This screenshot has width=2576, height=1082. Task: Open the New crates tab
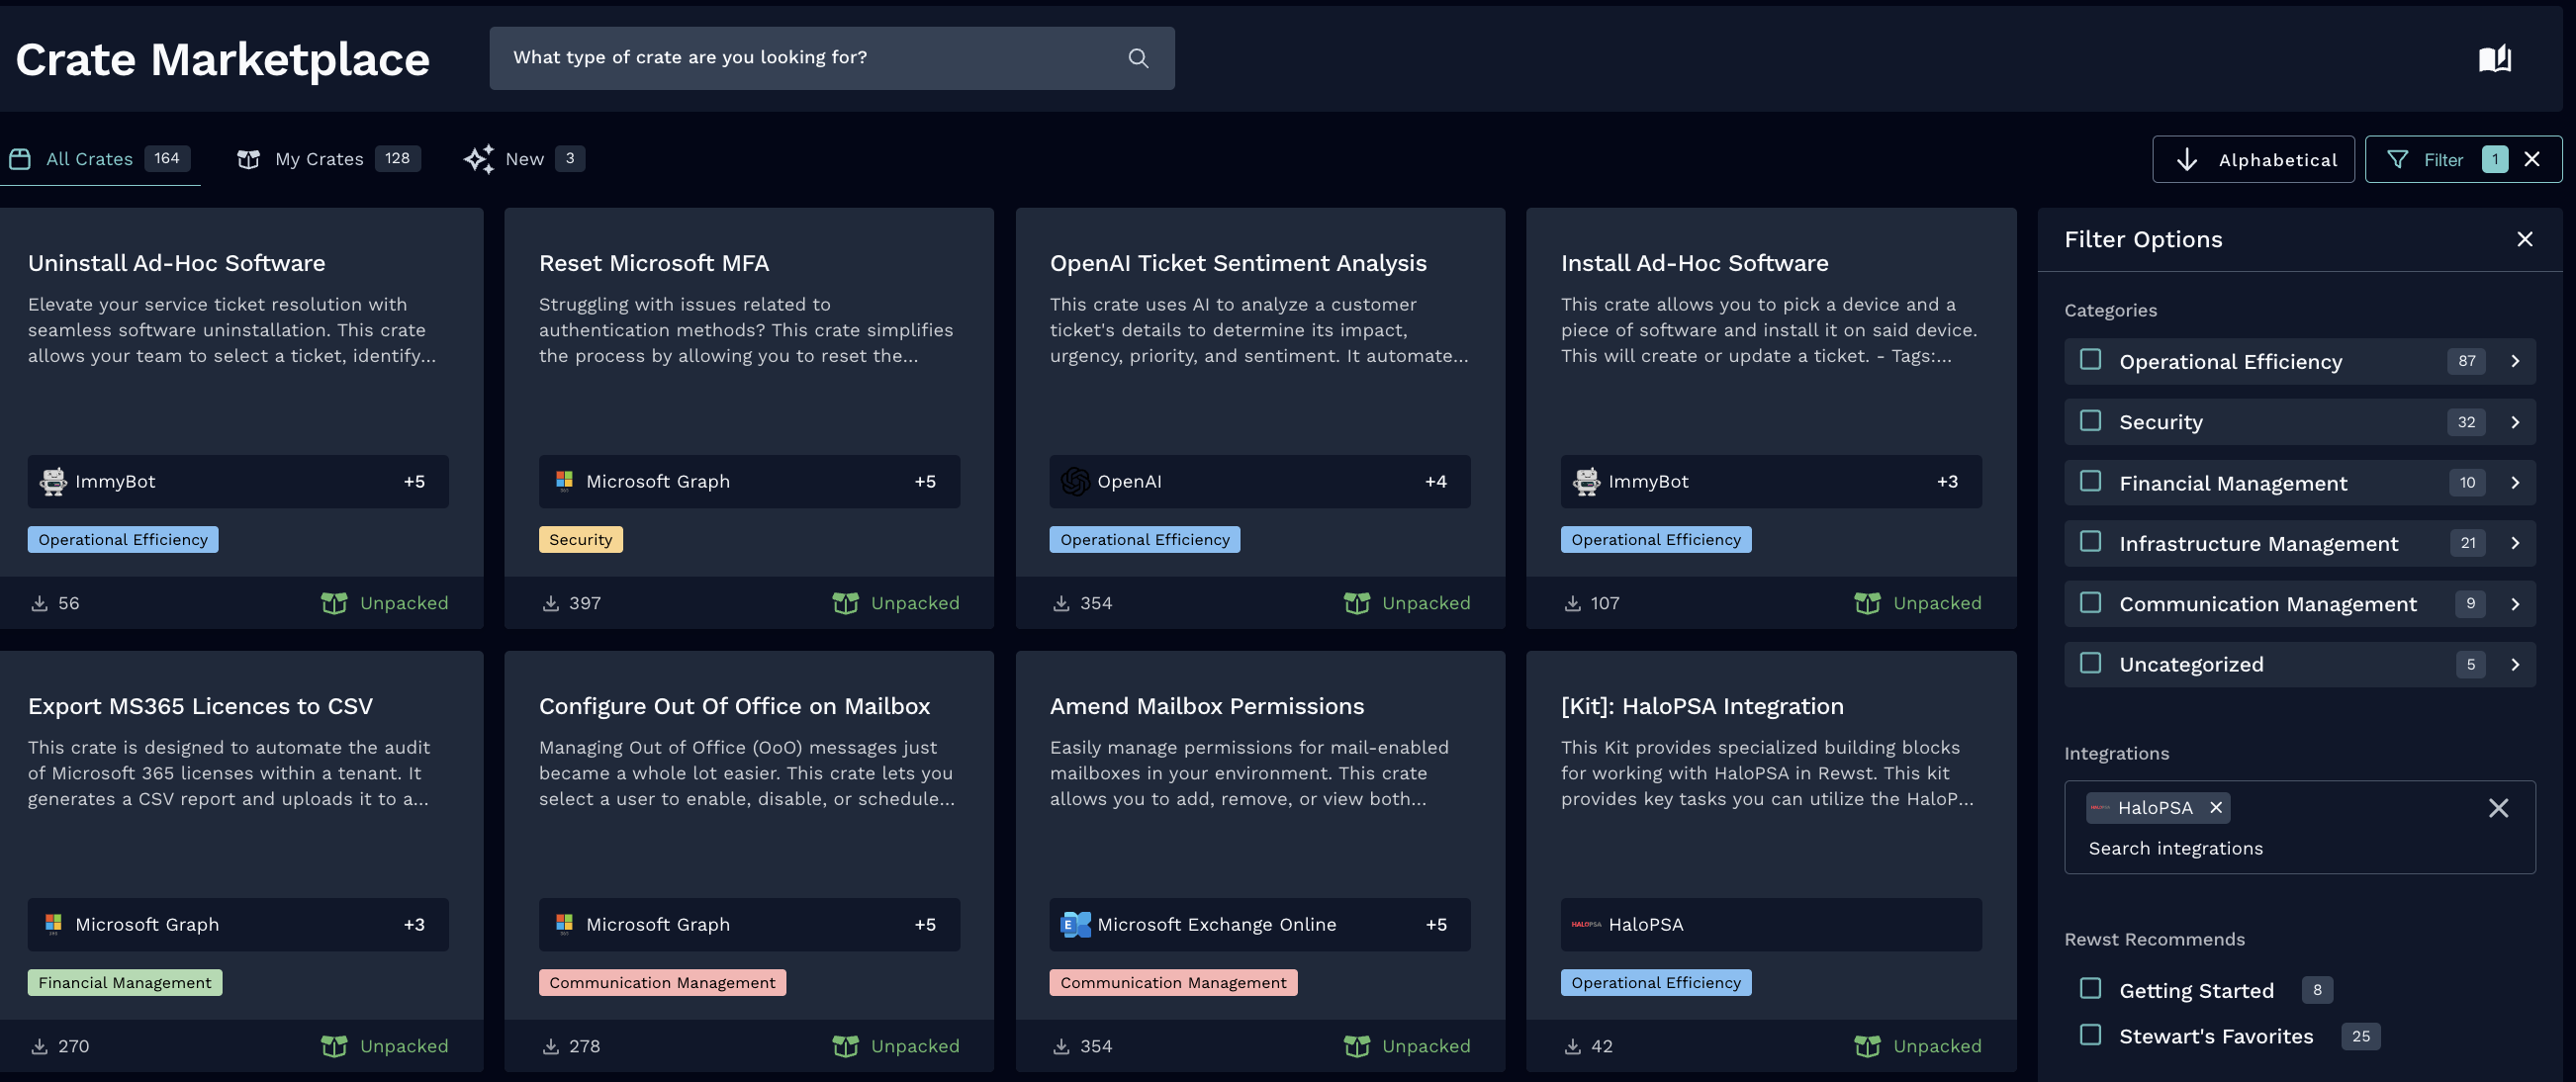click(x=523, y=159)
